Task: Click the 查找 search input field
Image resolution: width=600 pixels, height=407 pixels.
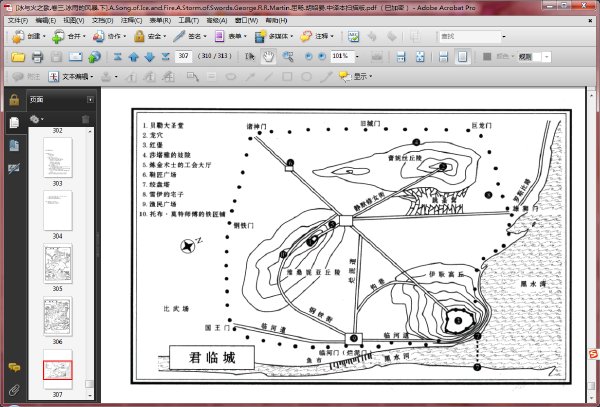Action: [x=470, y=36]
